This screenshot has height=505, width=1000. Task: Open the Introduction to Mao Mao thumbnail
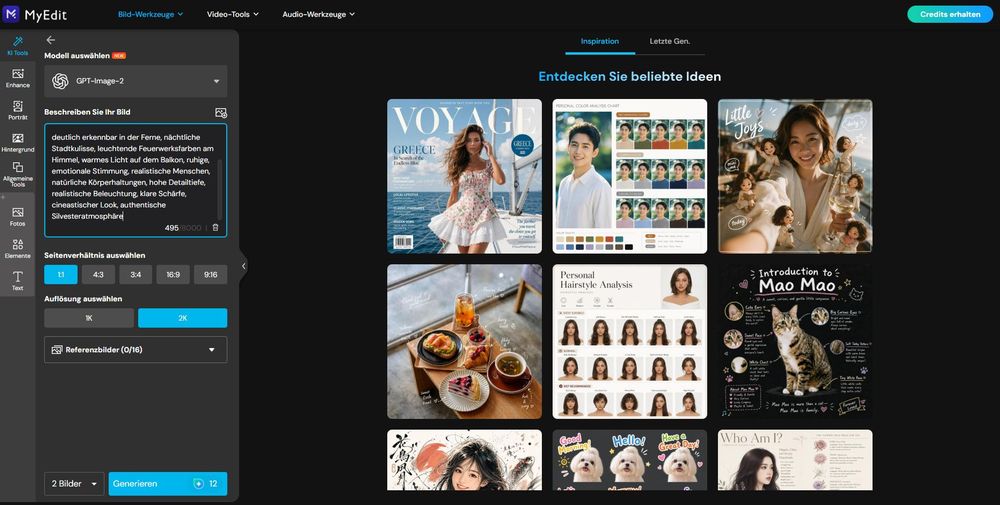pyautogui.click(x=795, y=342)
